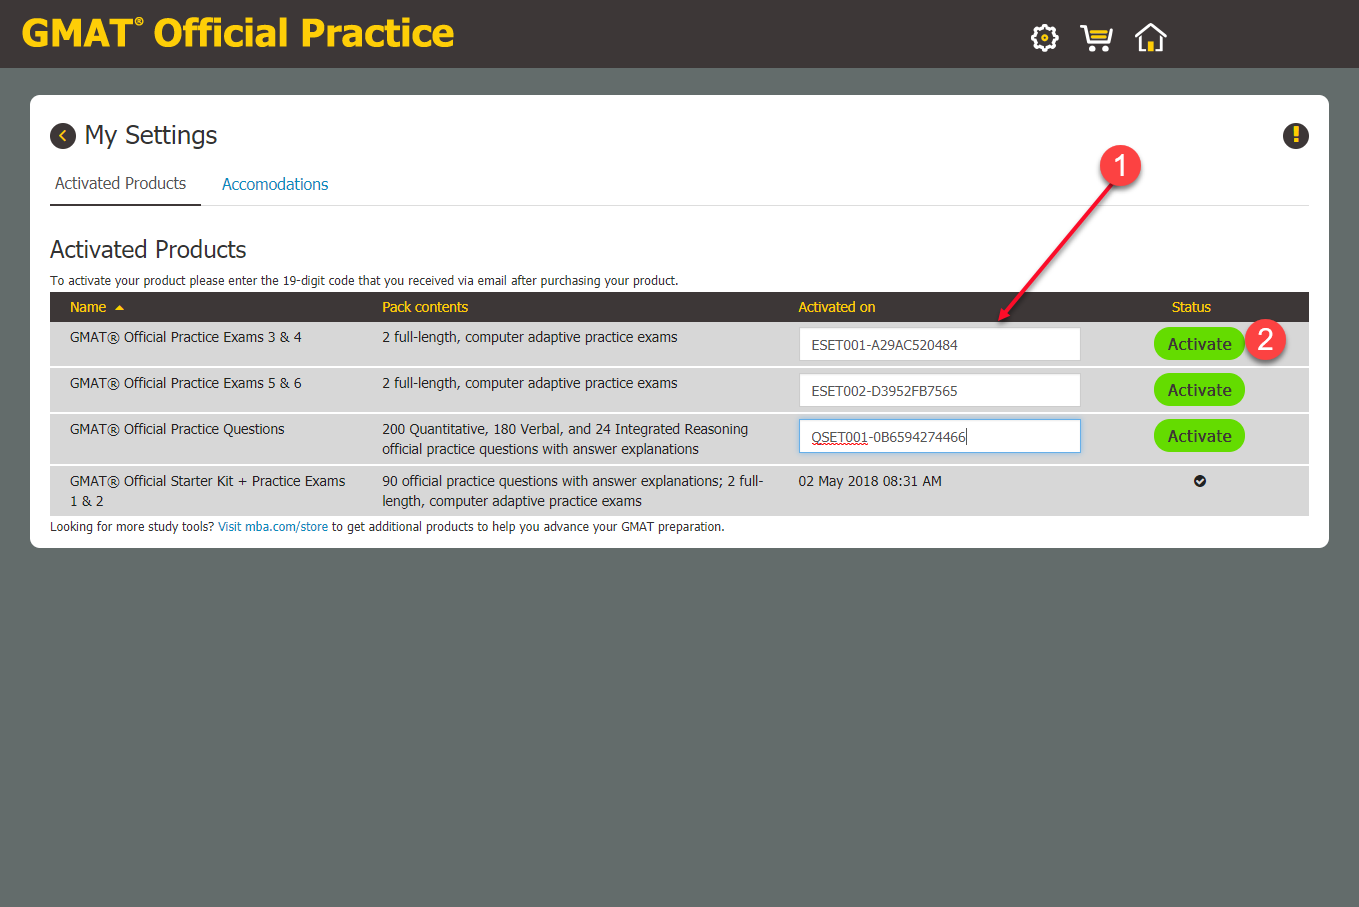Activate Practice Exams 5 & 6
1359x907 pixels.
coord(1199,389)
